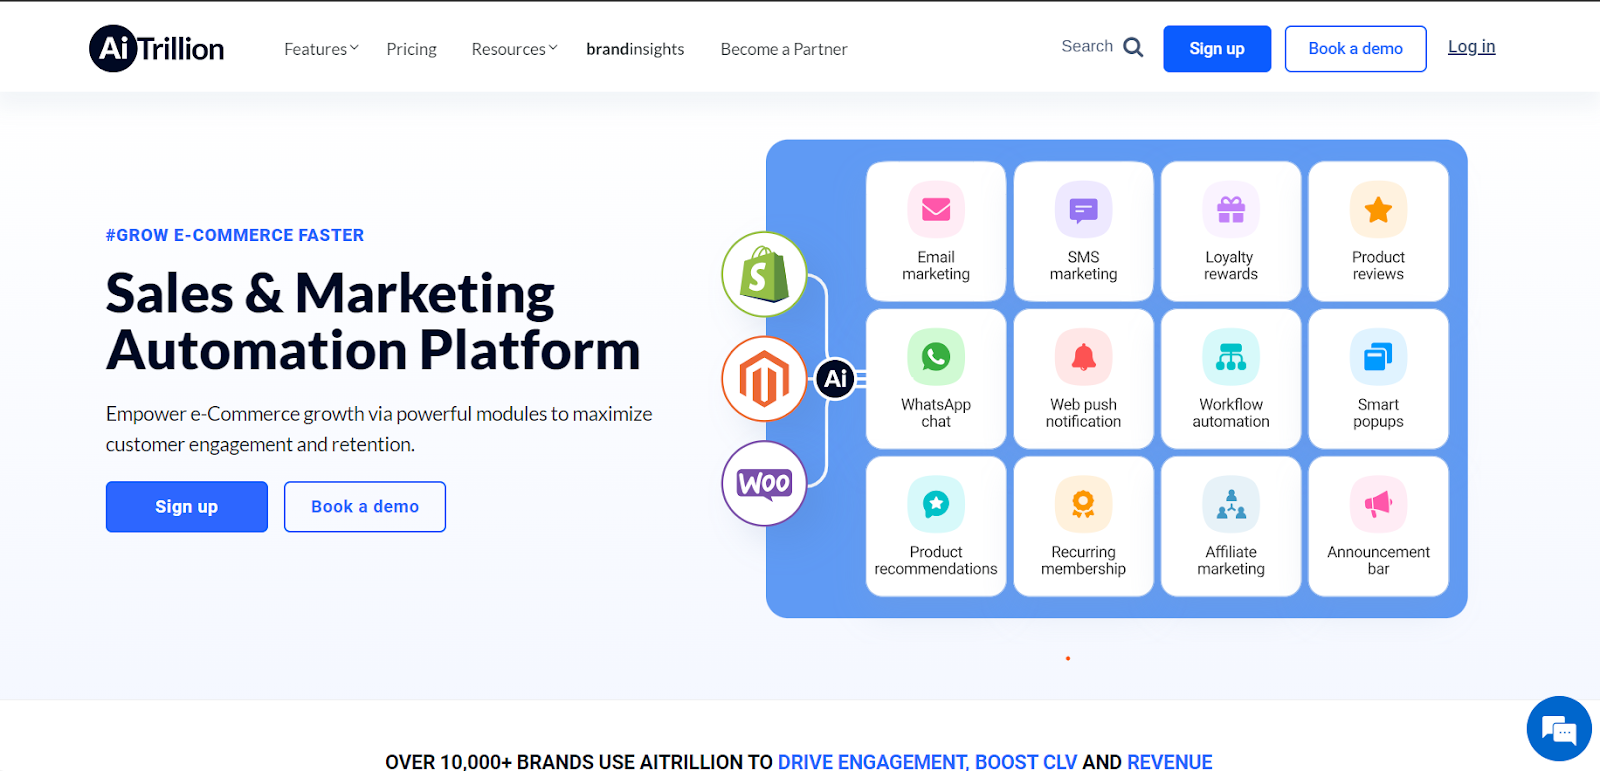Open the Pricing page
1600x771 pixels.
pos(411,49)
